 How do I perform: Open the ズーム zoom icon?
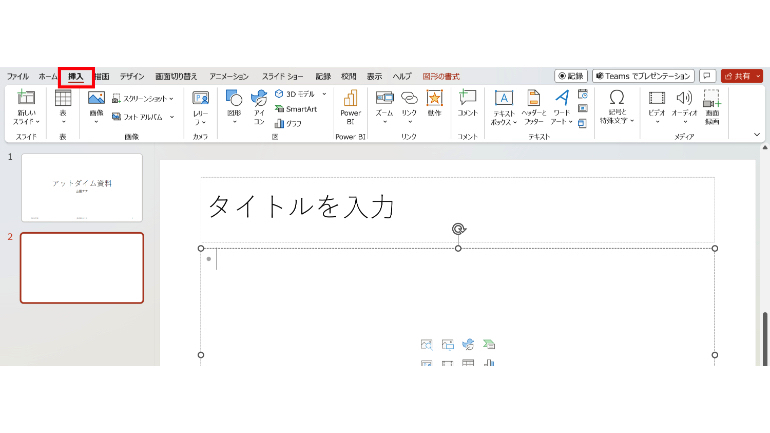385,97
